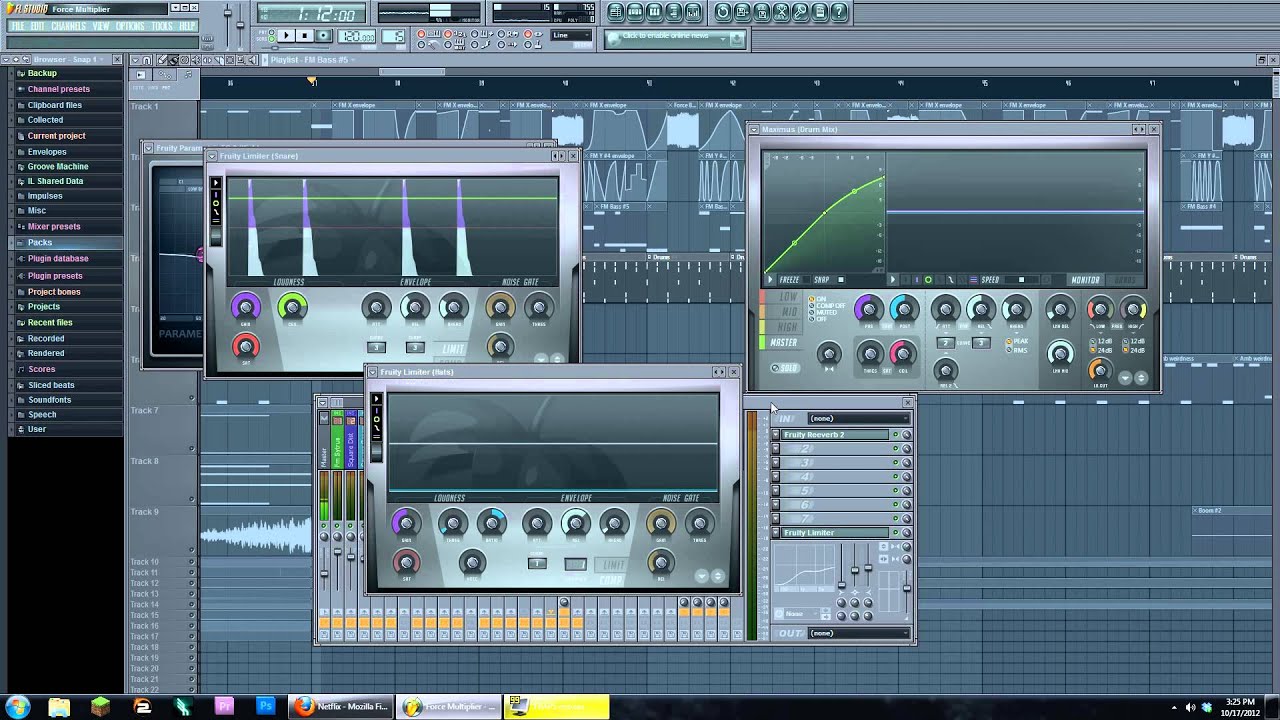The image size is (1280, 720).
Task: Open Mixer presets folder in browser
Action: (x=54, y=226)
